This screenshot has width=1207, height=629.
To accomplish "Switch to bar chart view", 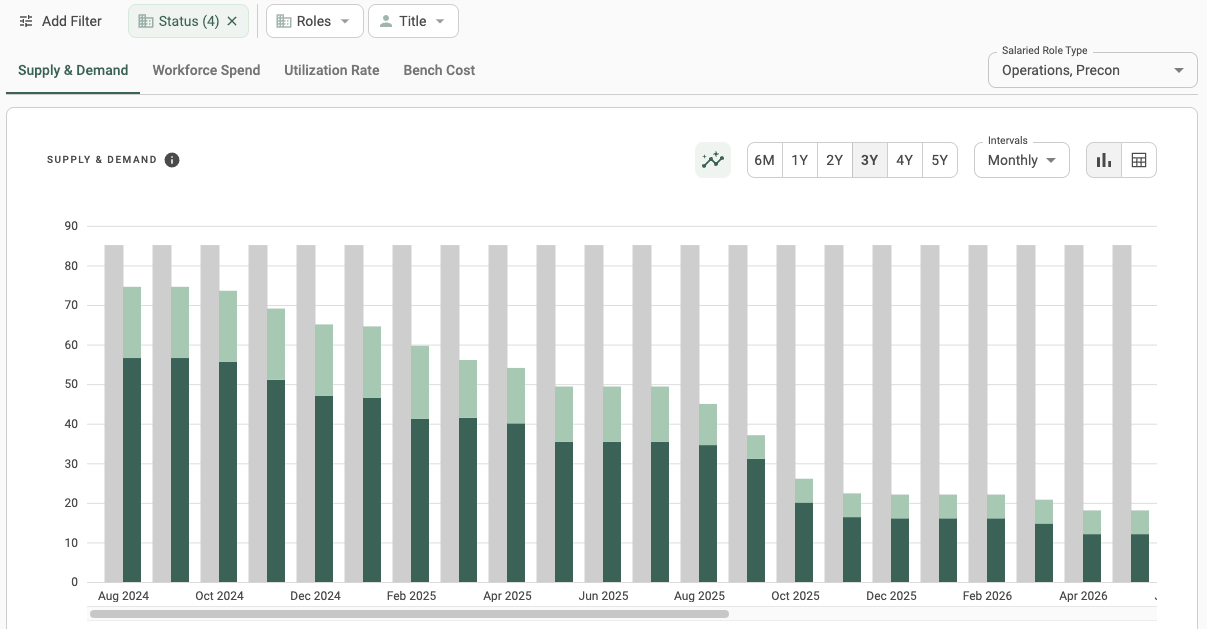I will point(1103,159).
